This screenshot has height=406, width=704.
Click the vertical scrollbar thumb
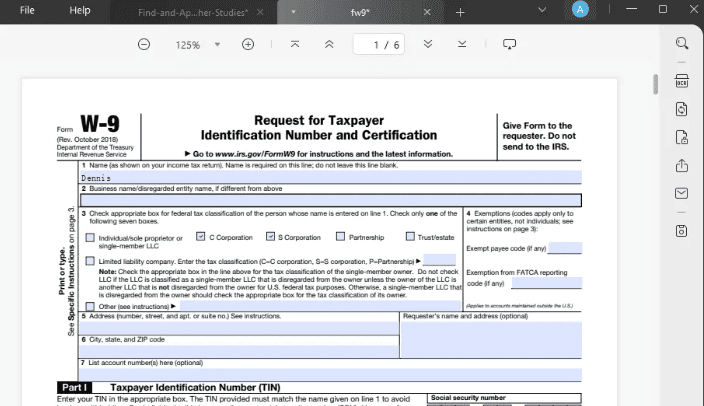pyautogui.click(x=656, y=84)
